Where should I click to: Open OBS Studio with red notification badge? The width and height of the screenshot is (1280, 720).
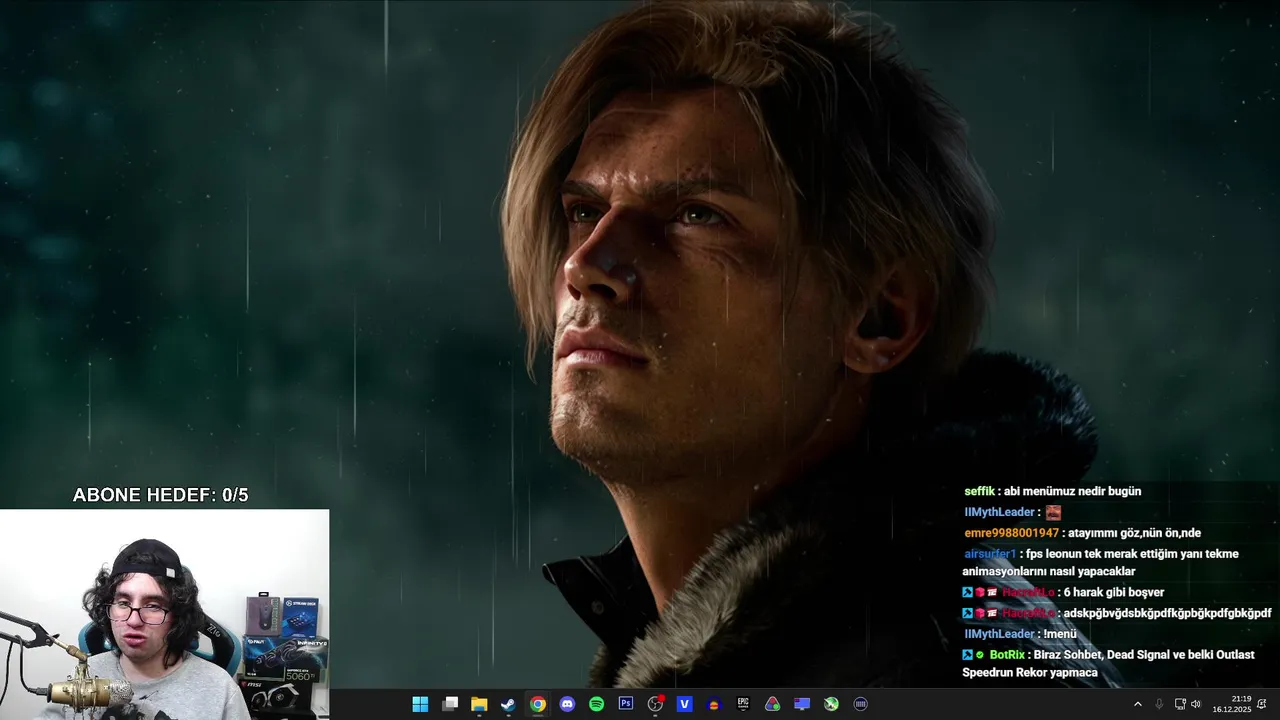tap(655, 704)
